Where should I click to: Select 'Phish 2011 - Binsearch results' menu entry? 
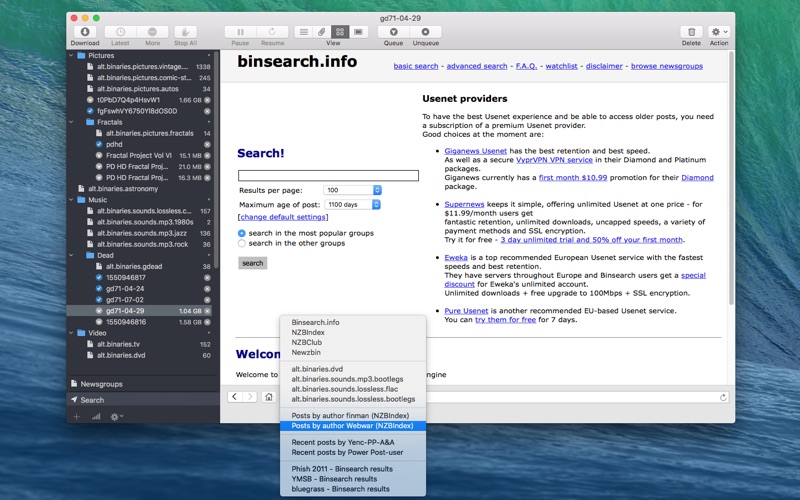[353, 469]
